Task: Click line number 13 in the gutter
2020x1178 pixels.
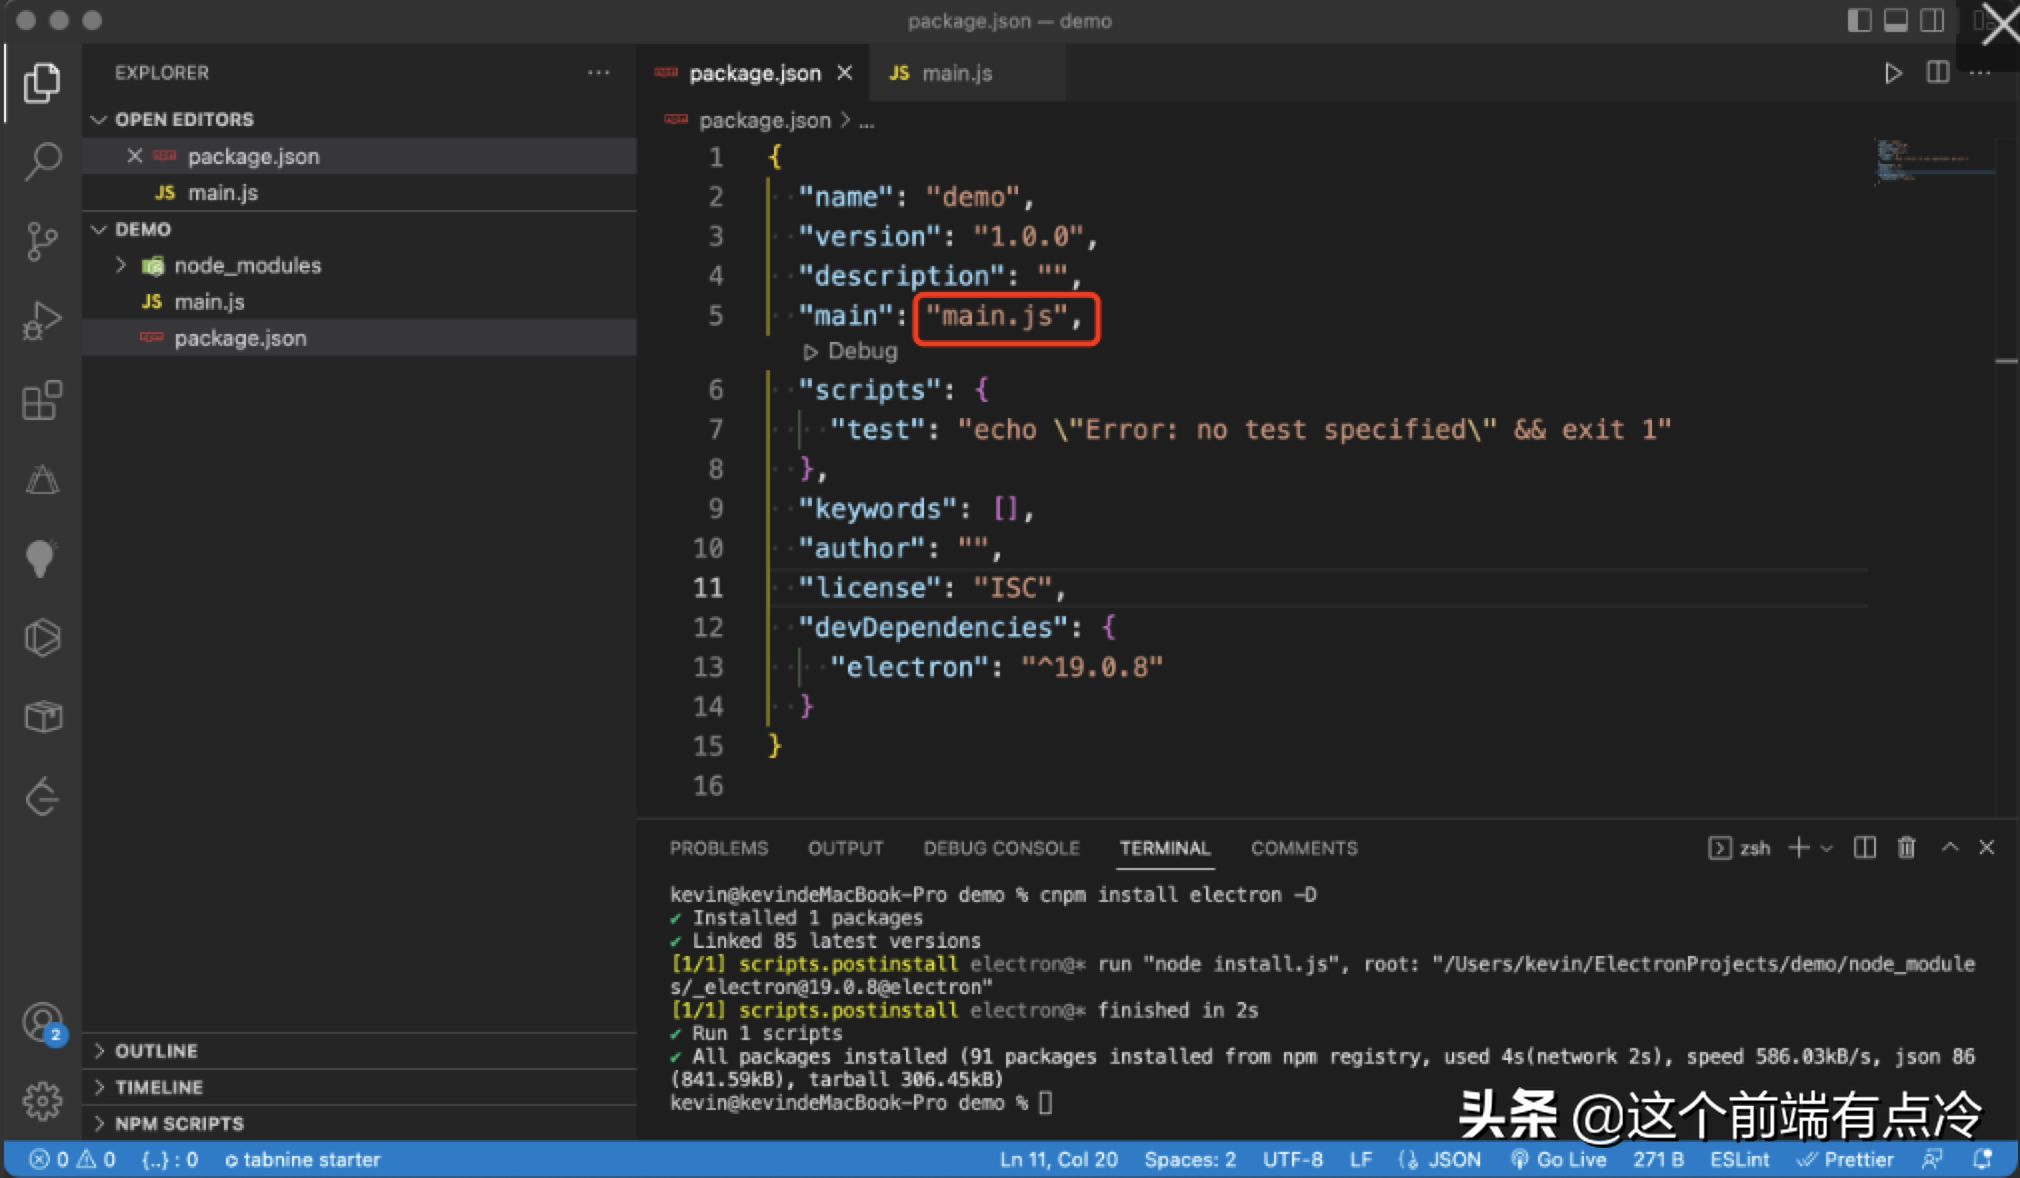Action: [x=708, y=667]
